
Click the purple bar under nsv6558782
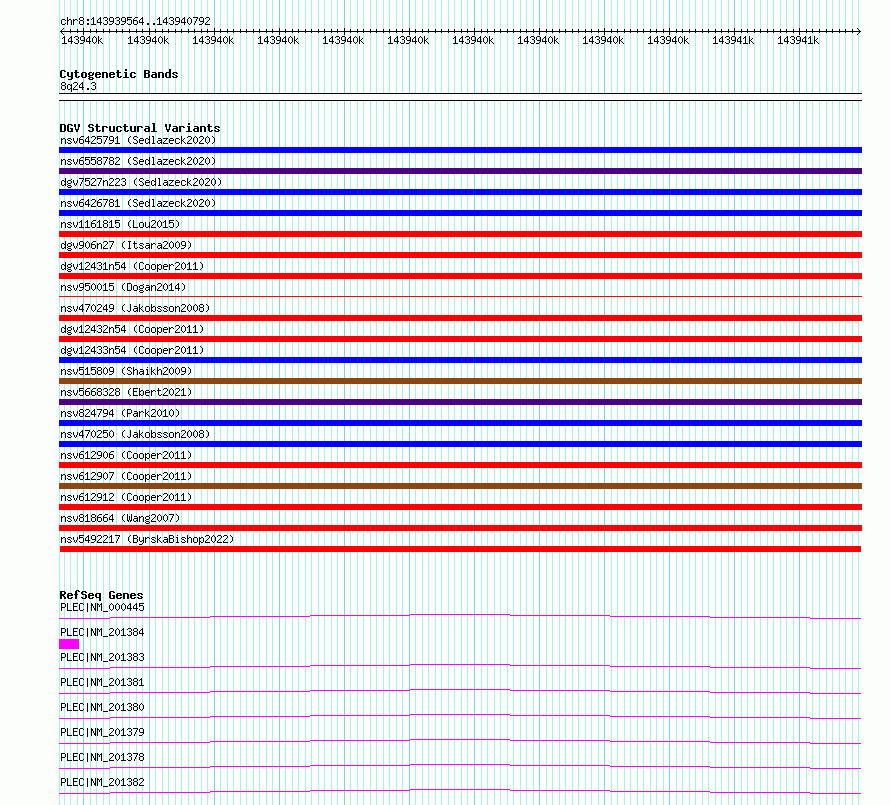coord(460,171)
